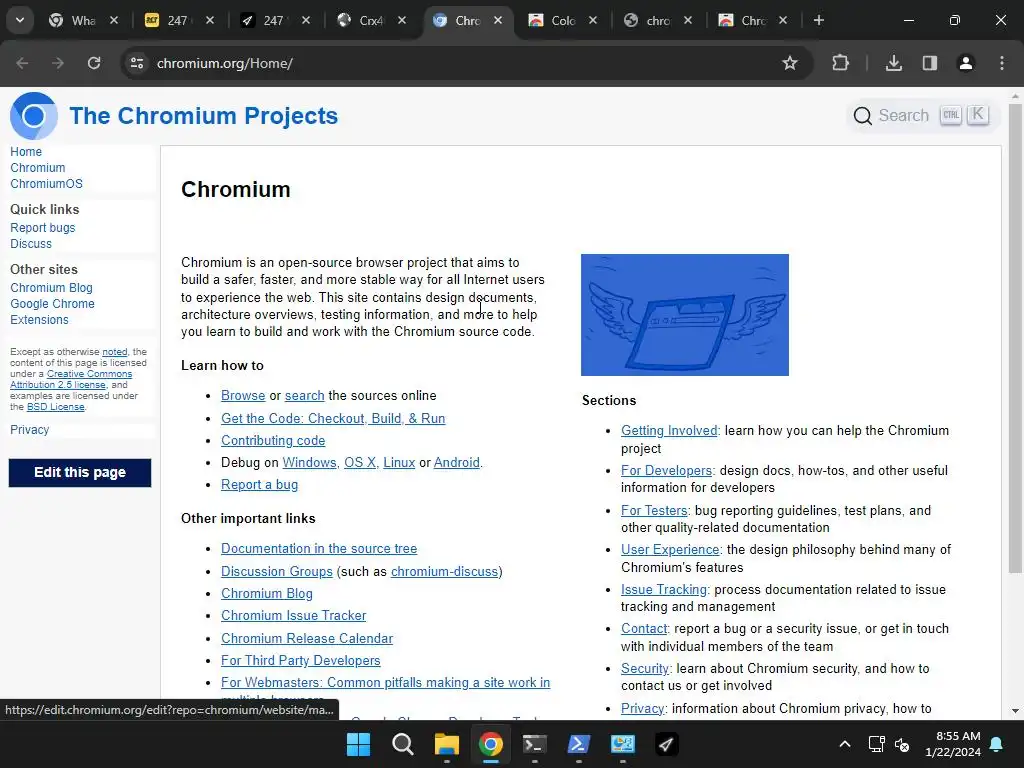Open the profile avatar icon
1024x768 pixels.
(966, 63)
